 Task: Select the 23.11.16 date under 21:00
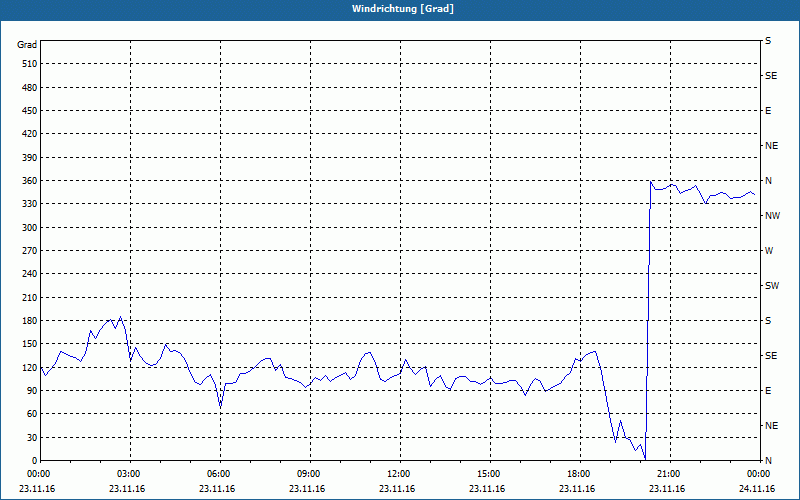(667, 489)
